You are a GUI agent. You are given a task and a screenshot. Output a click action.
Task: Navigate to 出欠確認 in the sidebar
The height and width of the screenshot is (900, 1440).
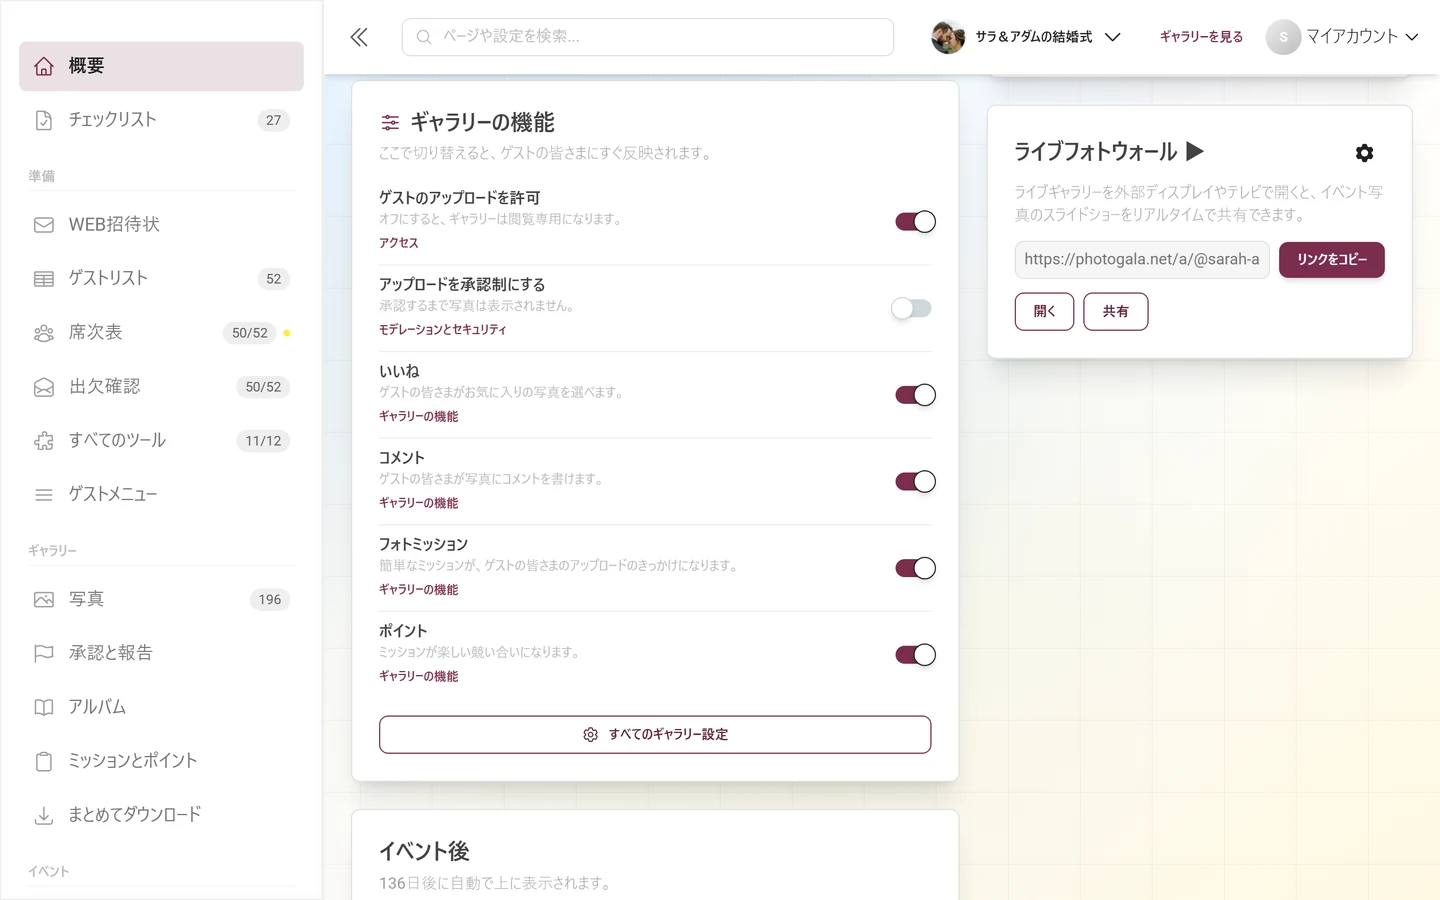click(161, 387)
